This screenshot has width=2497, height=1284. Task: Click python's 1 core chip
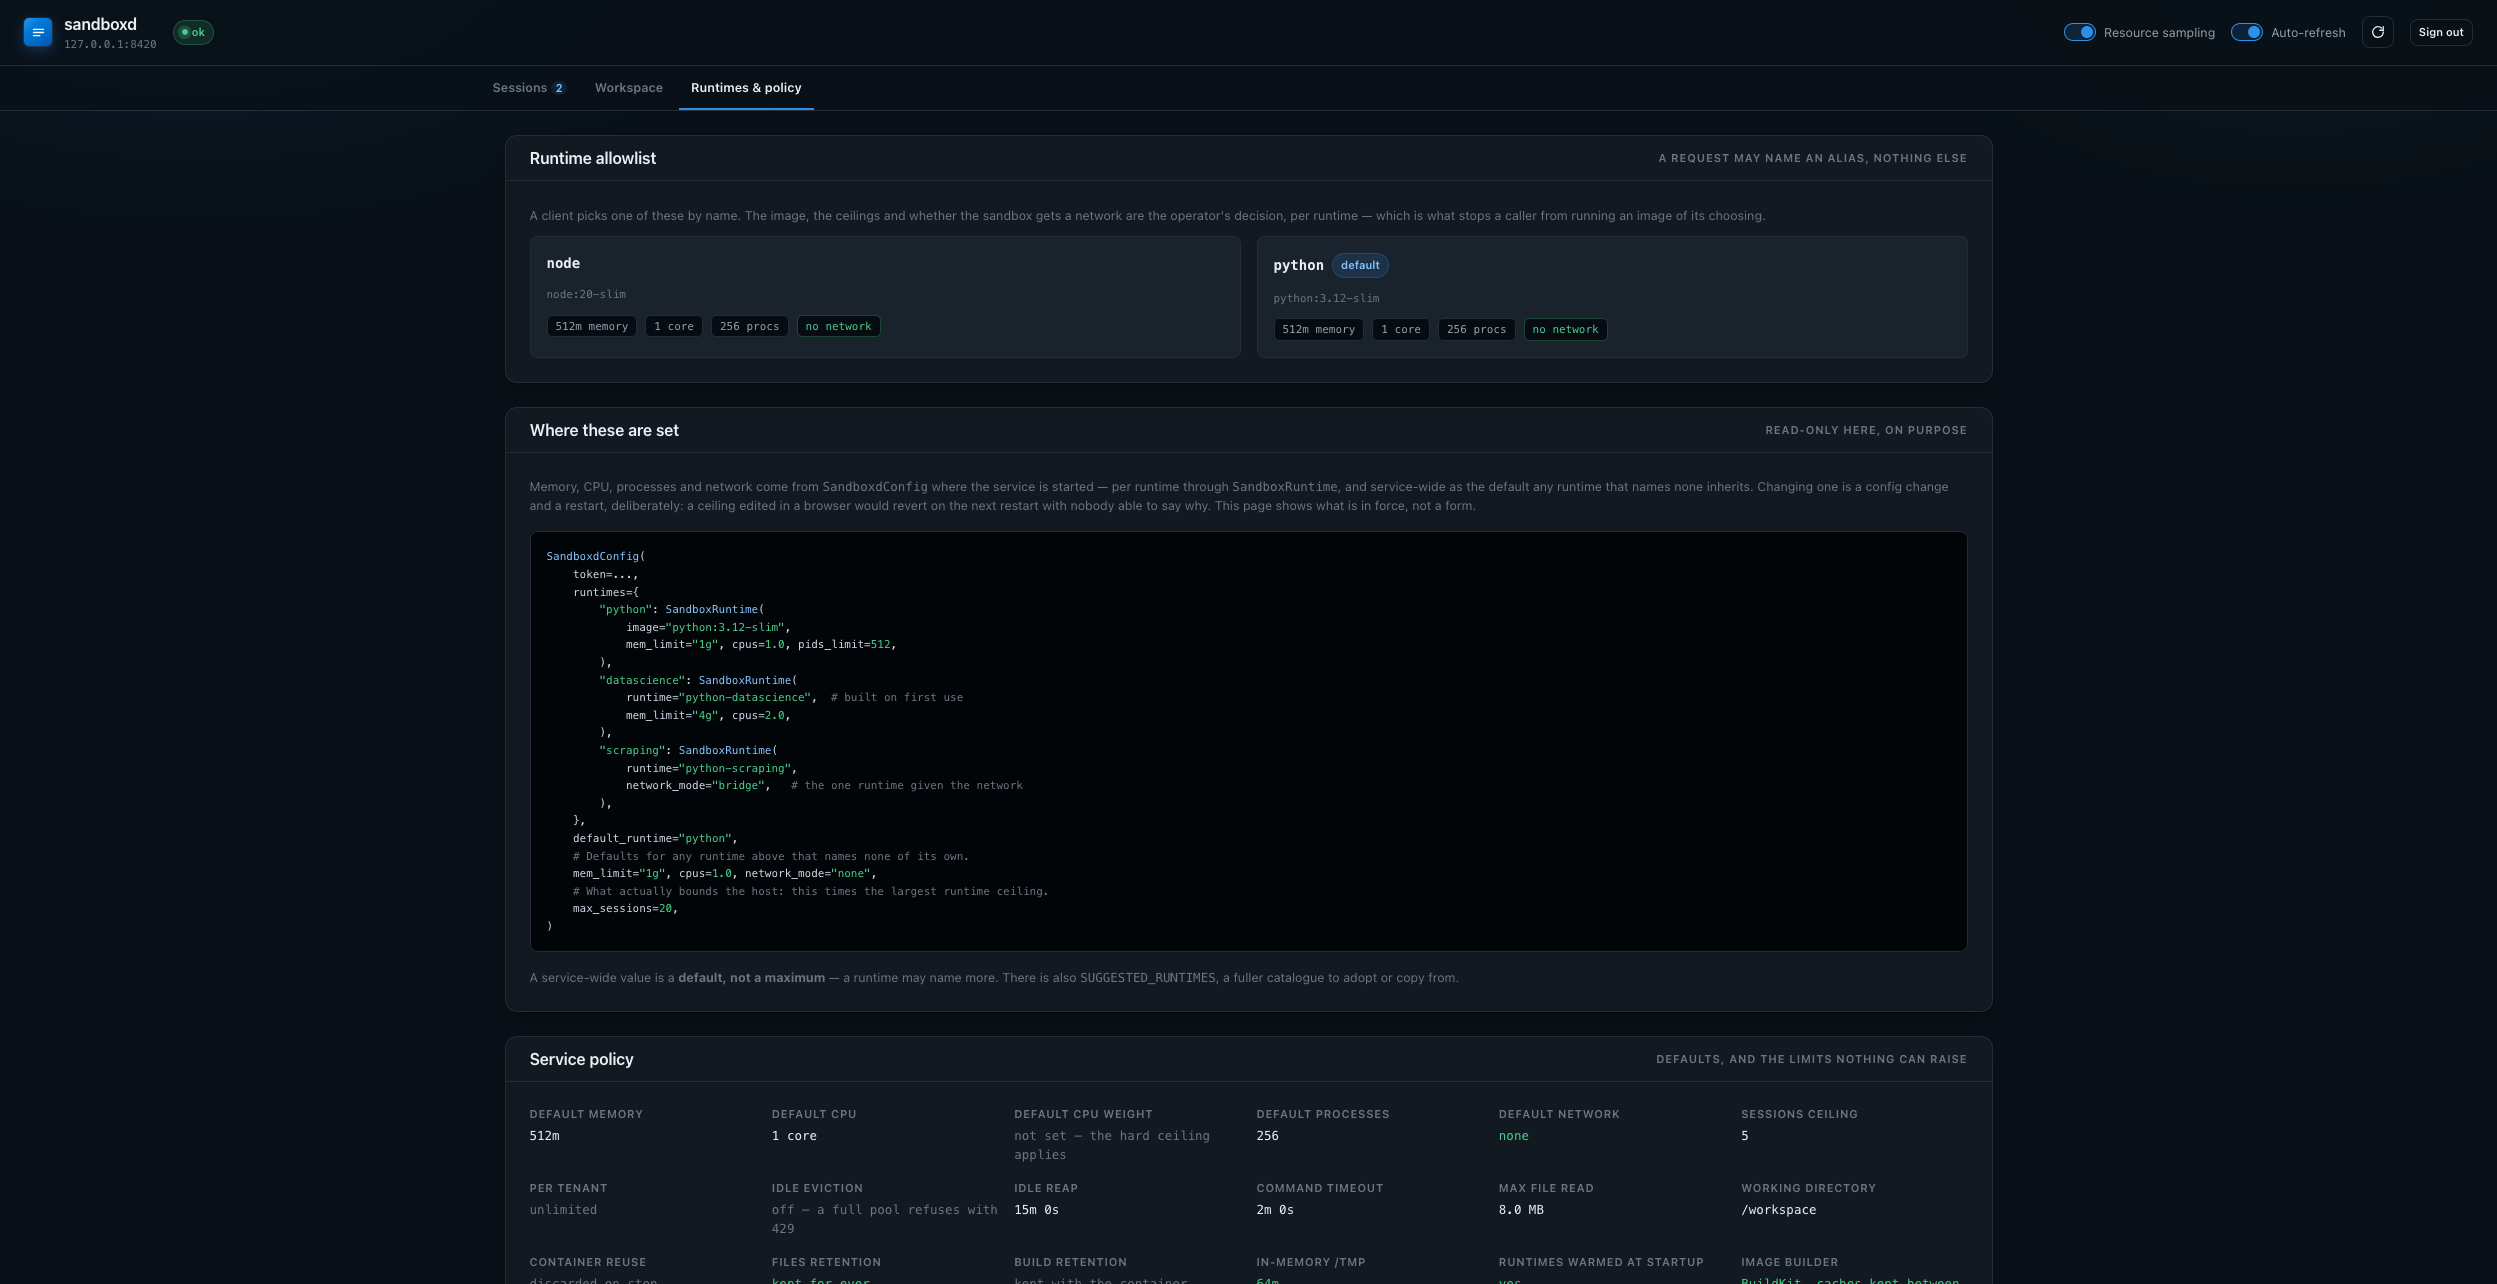tap(1401, 329)
